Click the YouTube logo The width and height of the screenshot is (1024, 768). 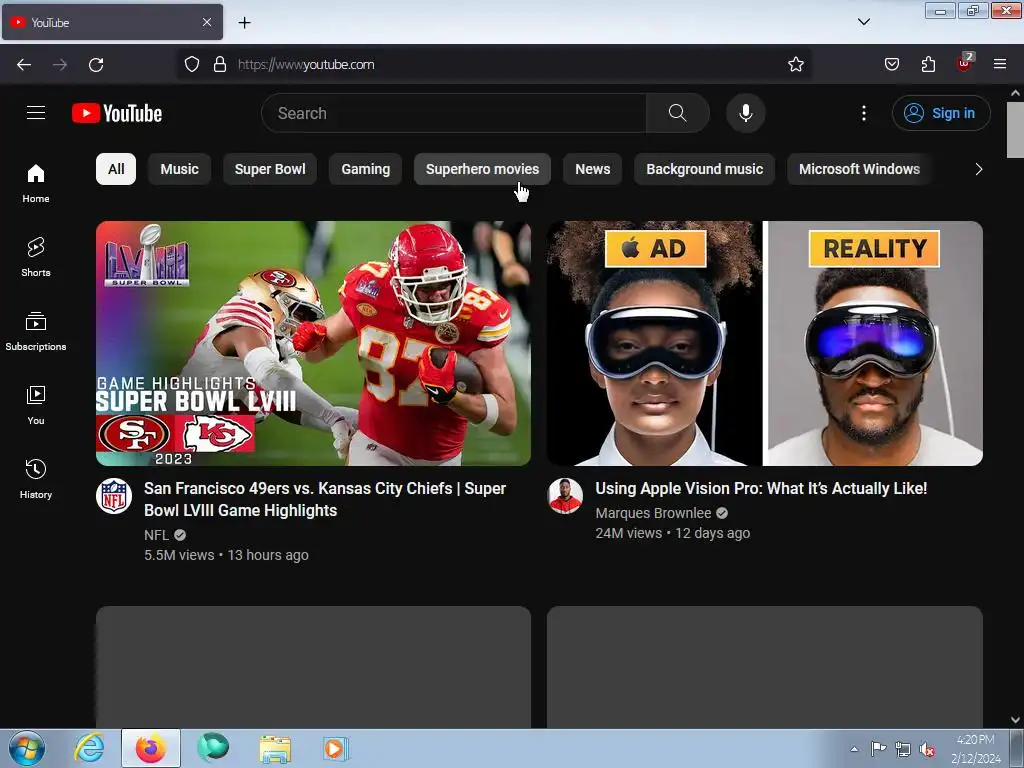(x=117, y=113)
